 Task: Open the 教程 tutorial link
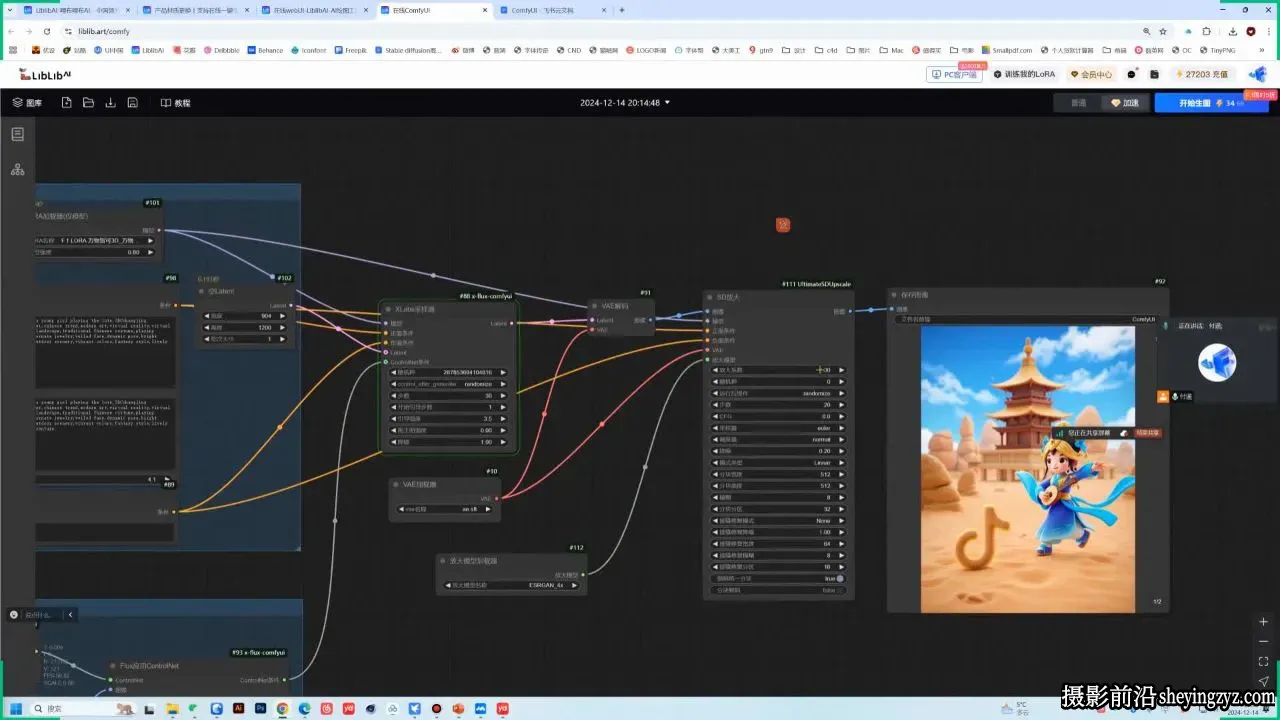coord(175,103)
